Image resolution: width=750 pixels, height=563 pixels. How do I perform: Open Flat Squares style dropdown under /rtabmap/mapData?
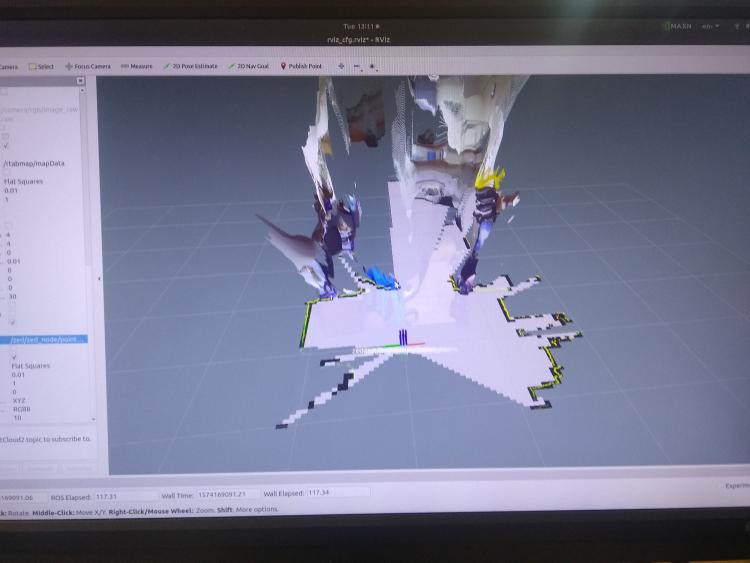24,181
